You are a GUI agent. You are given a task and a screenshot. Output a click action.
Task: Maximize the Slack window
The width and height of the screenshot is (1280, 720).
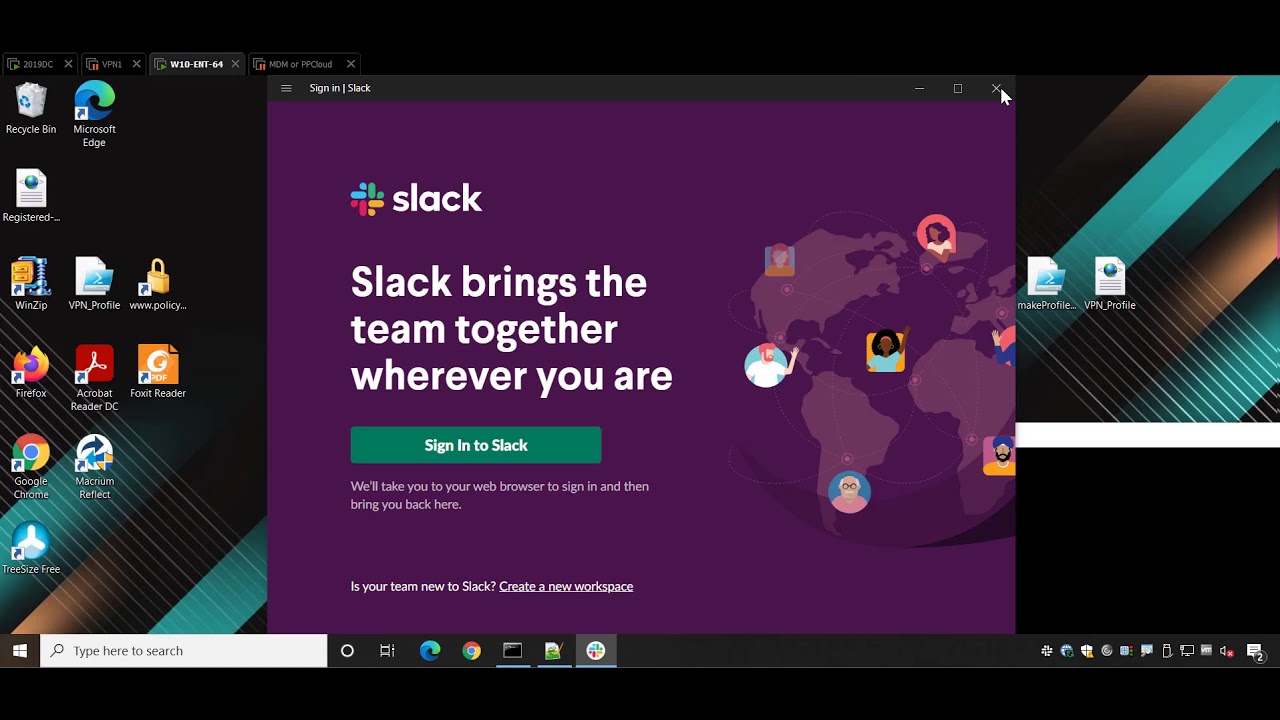coord(957,88)
